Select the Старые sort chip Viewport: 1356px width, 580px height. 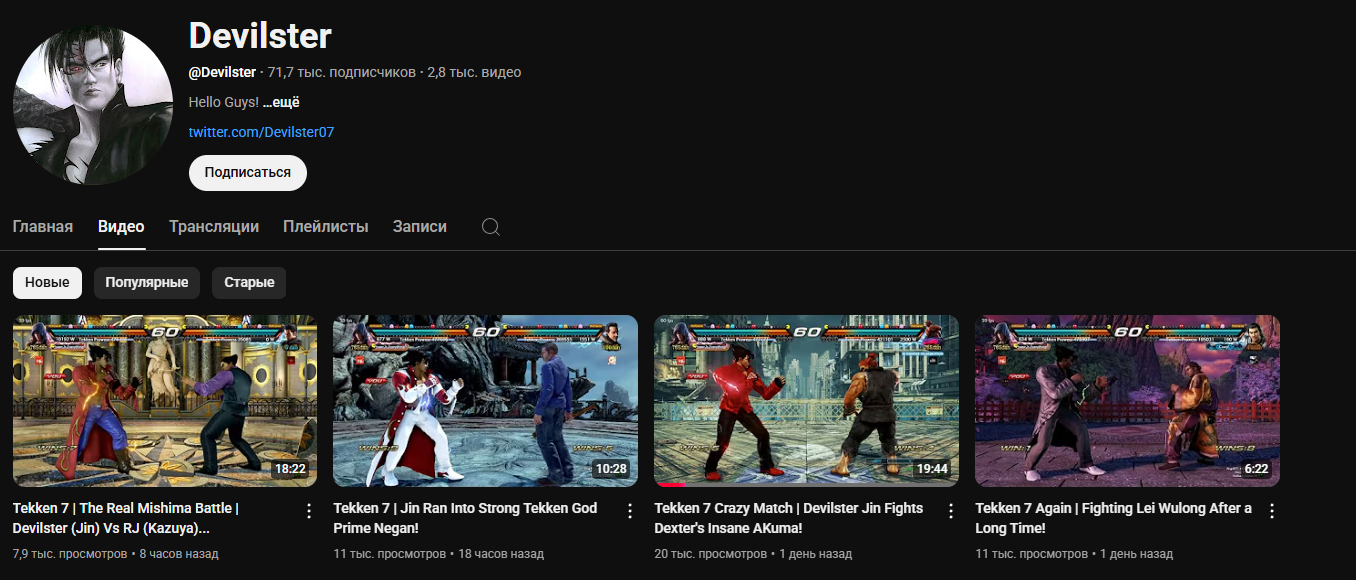tap(249, 283)
